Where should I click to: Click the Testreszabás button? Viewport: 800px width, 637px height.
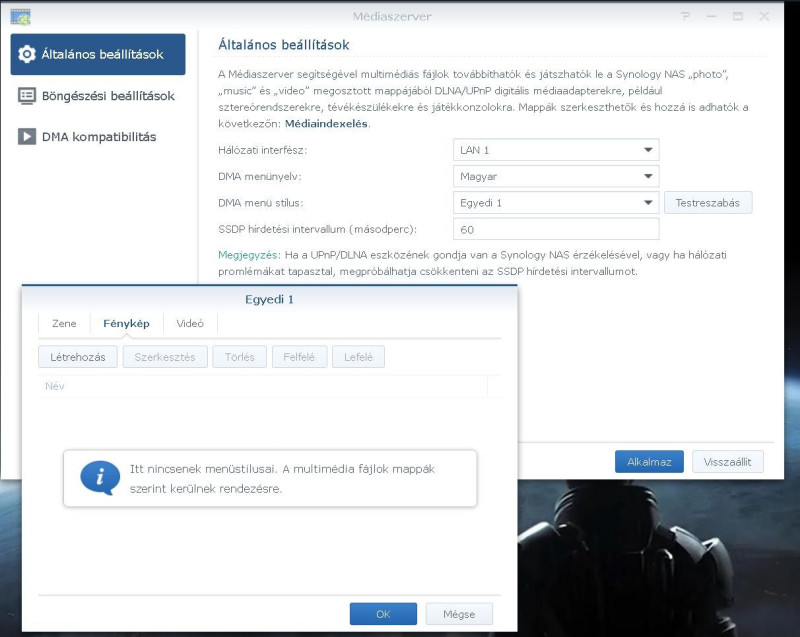[708, 203]
